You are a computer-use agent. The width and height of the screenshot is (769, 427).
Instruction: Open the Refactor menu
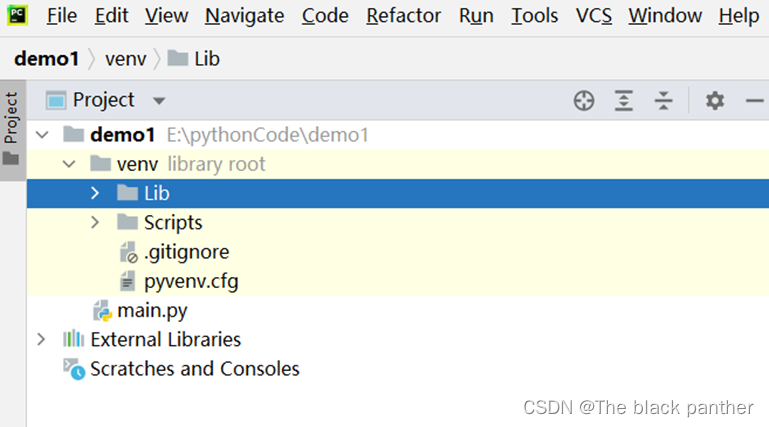pyautogui.click(x=403, y=15)
